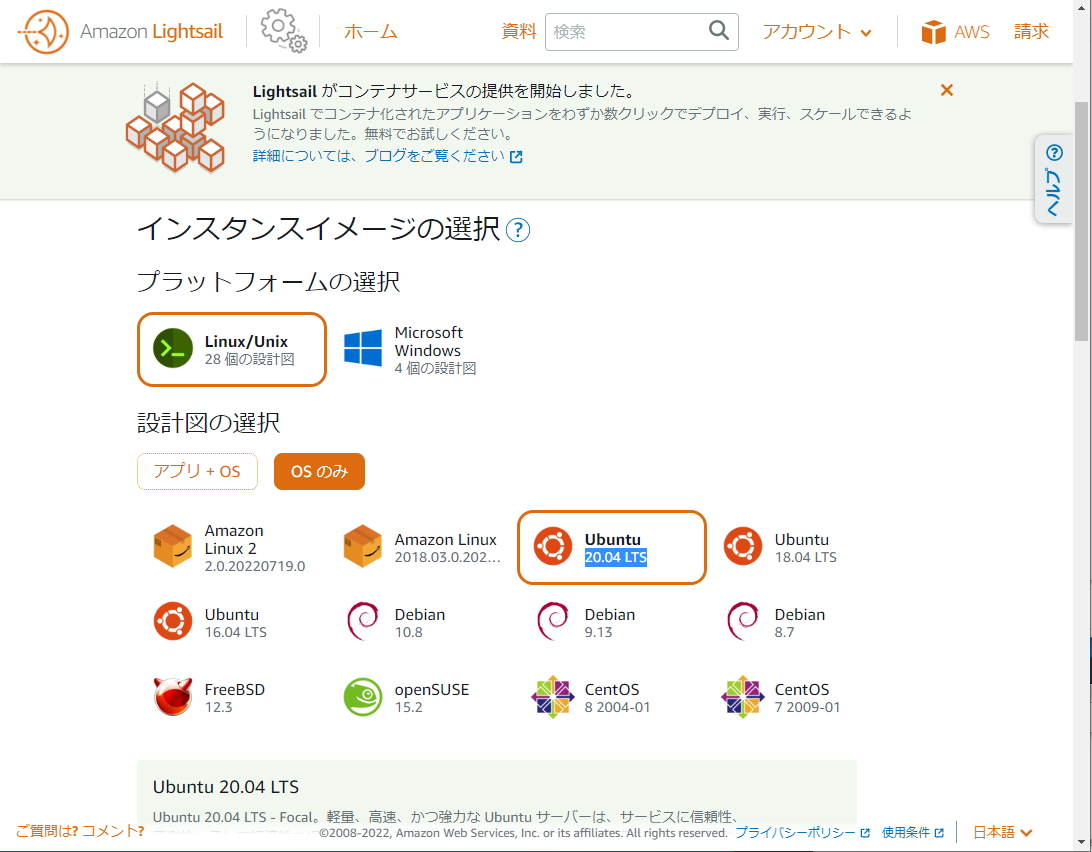Expand the アカウント dropdown
The image size is (1092, 852).
[x=817, y=32]
